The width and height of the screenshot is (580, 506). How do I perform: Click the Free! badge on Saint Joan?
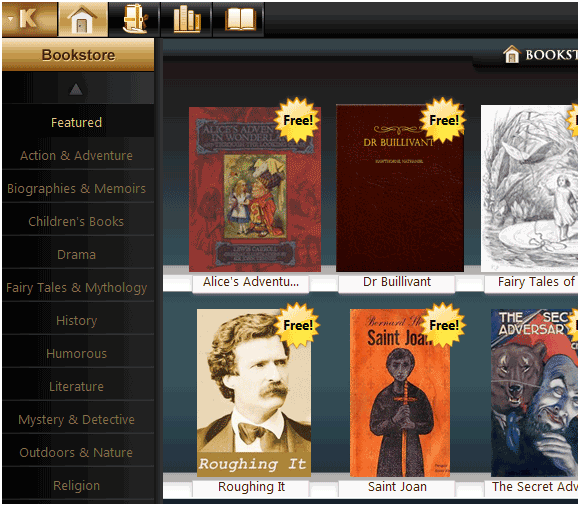443,325
